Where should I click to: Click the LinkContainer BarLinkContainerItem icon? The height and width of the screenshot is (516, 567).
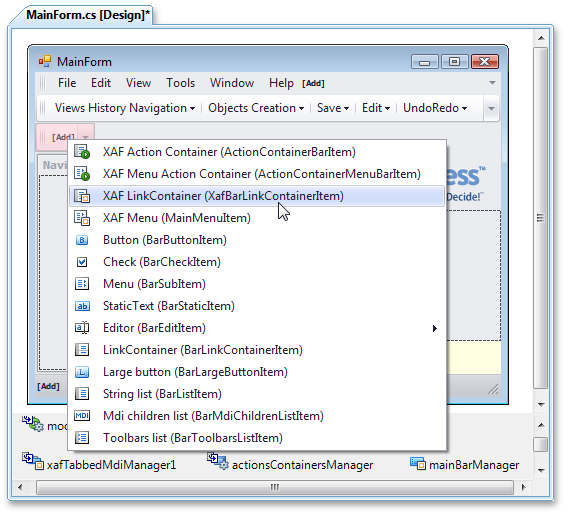[x=82, y=350]
